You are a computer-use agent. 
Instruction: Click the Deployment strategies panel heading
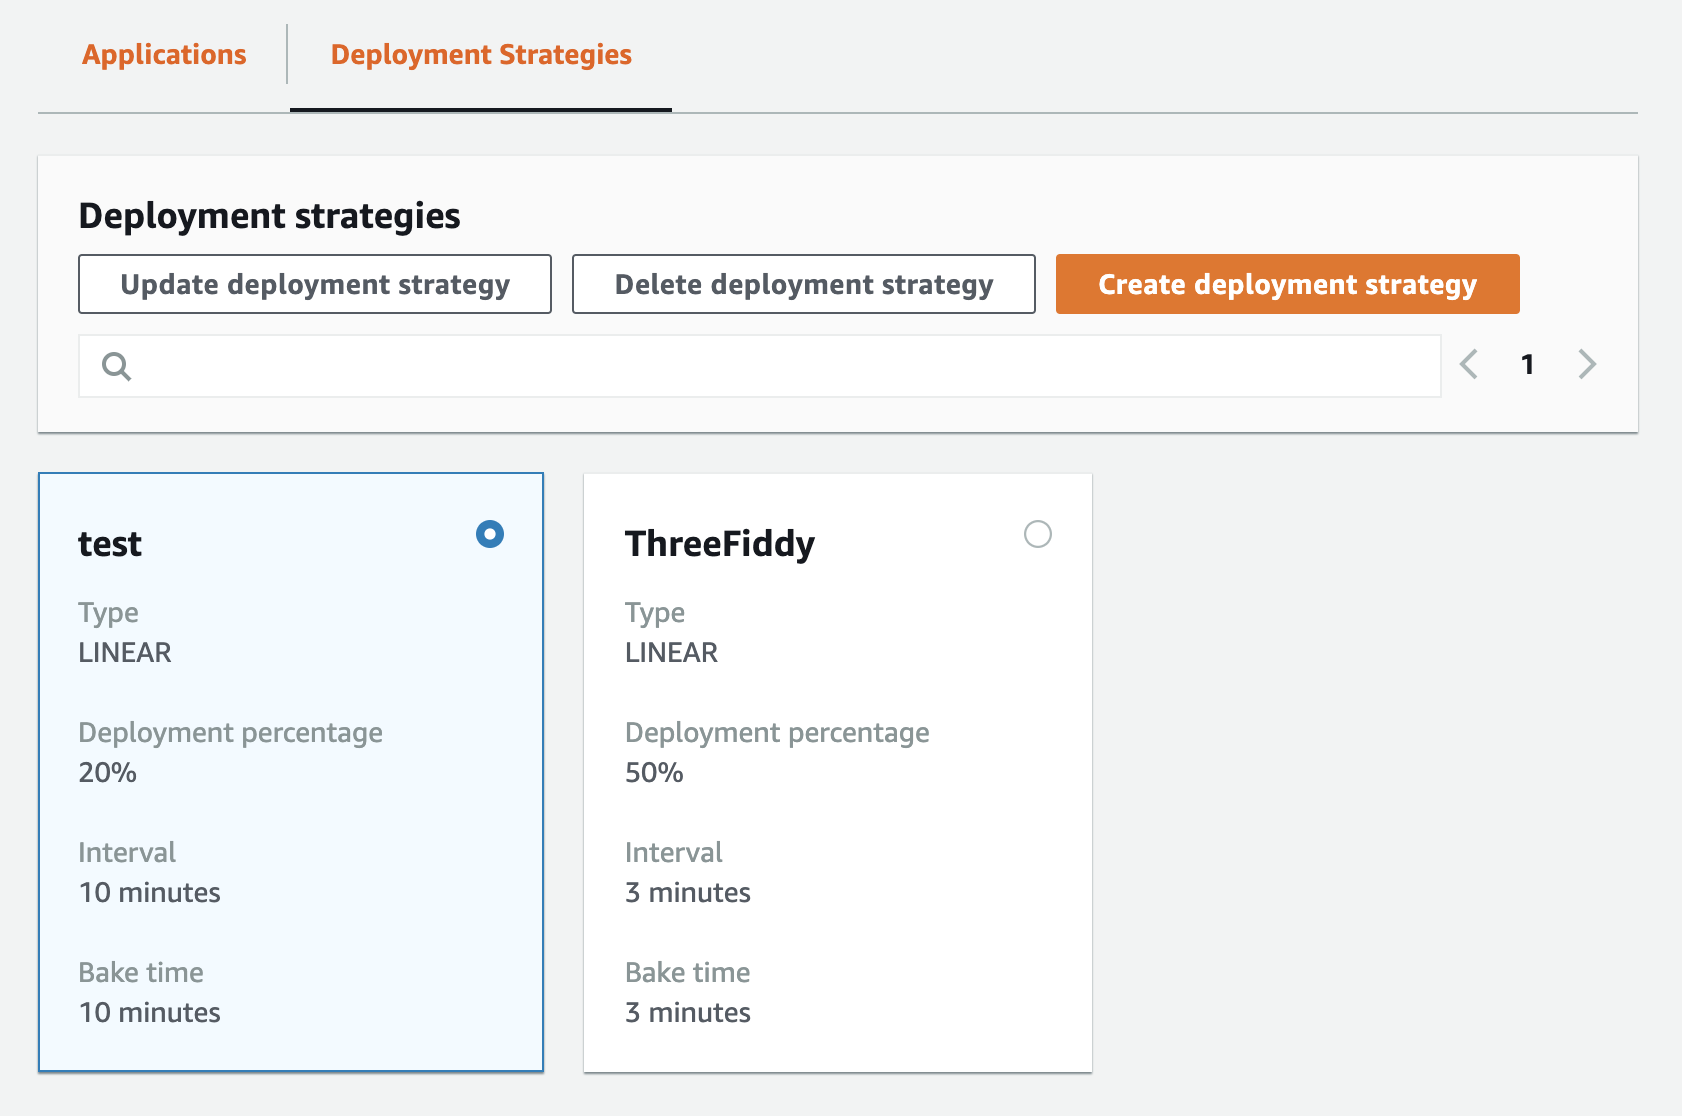coord(269,216)
